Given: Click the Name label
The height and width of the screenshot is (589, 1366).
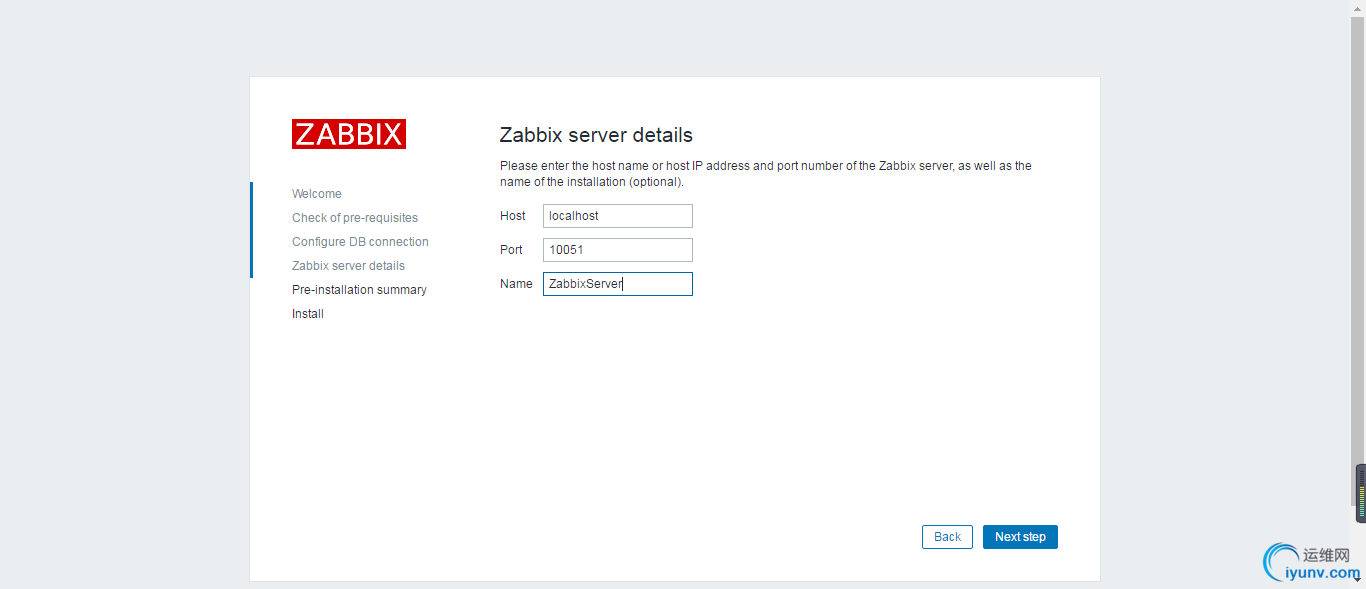Looking at the screenshot, I should tap(516, 284).
